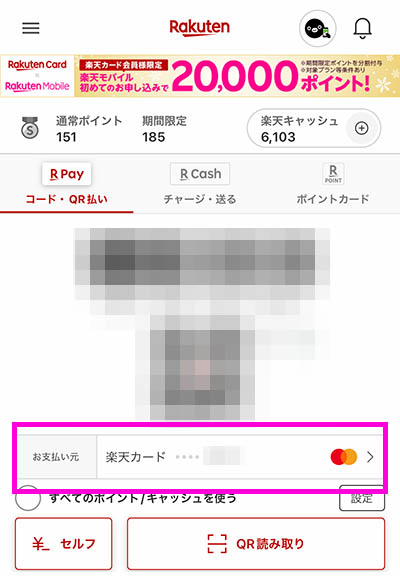Image resolution: width=400 pixels, height=580 pixels.
Task: Tap the 設定 button
Action: pos(362,498)
